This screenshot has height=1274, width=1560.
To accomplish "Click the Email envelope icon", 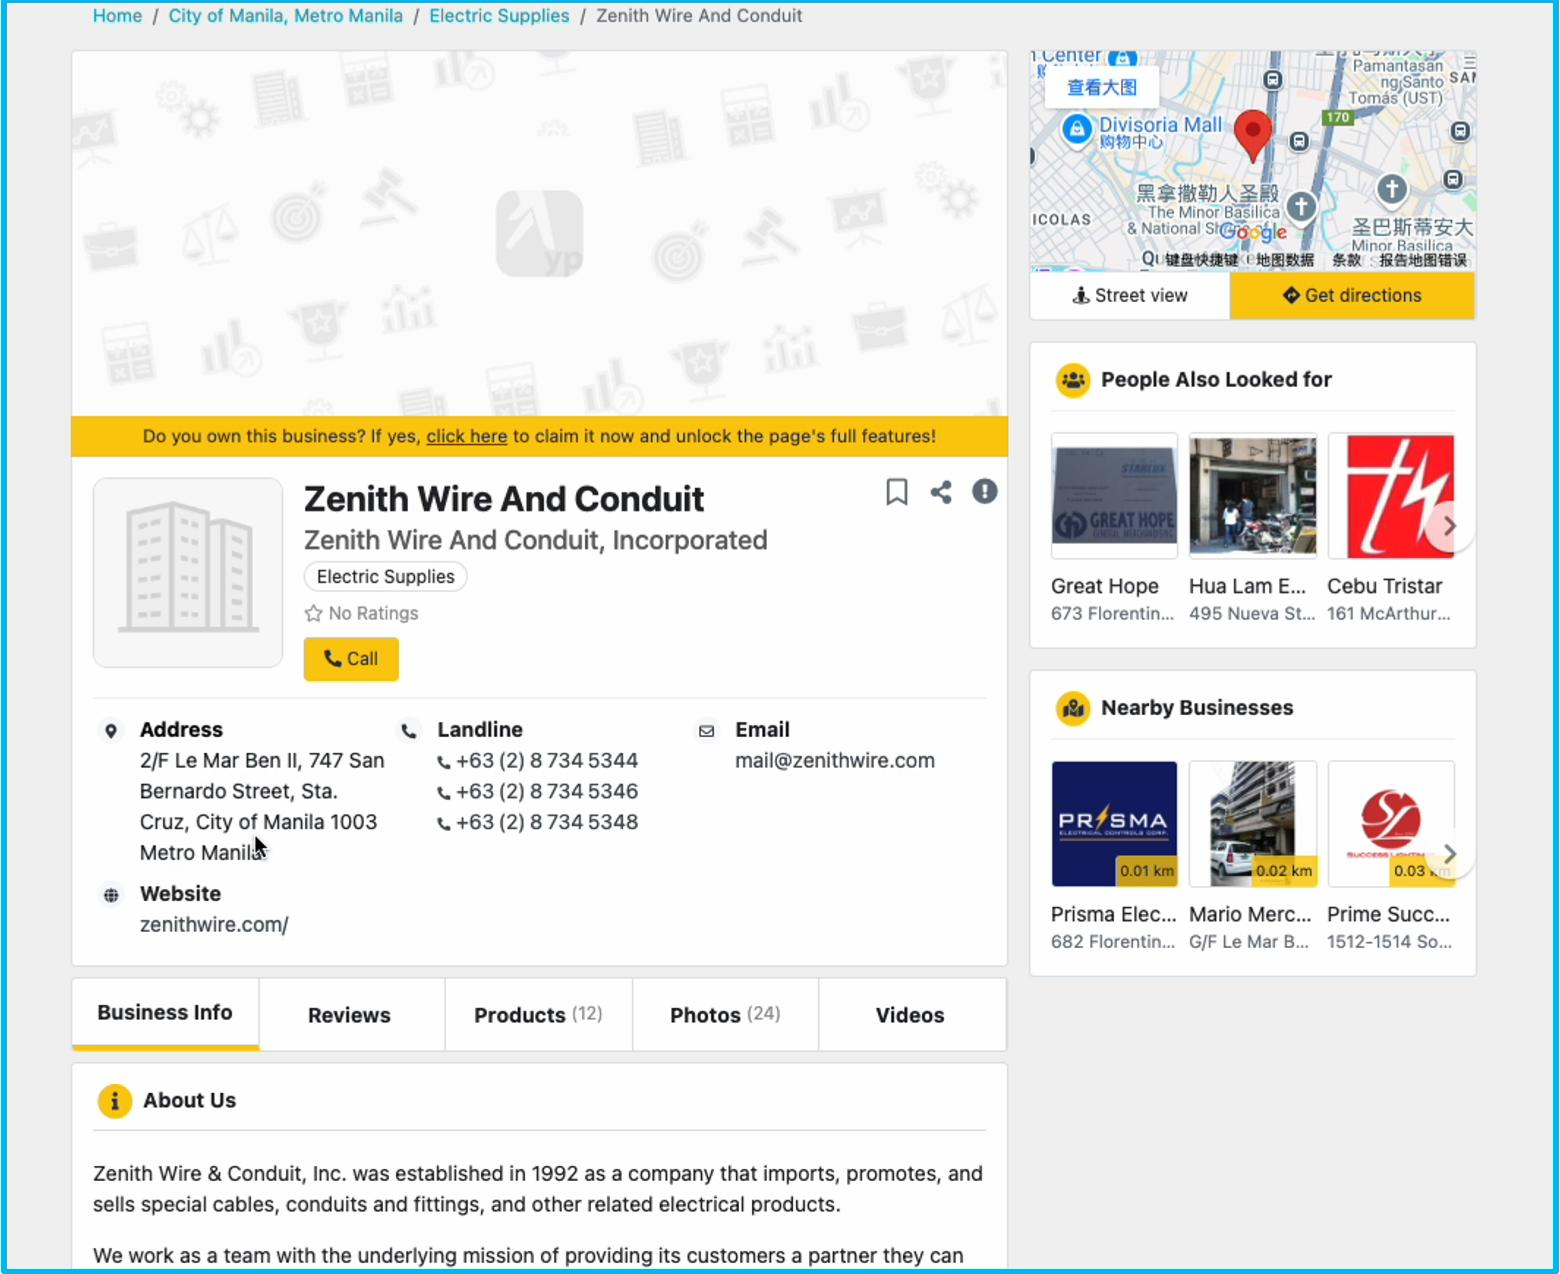I will (x=707, y=731).
